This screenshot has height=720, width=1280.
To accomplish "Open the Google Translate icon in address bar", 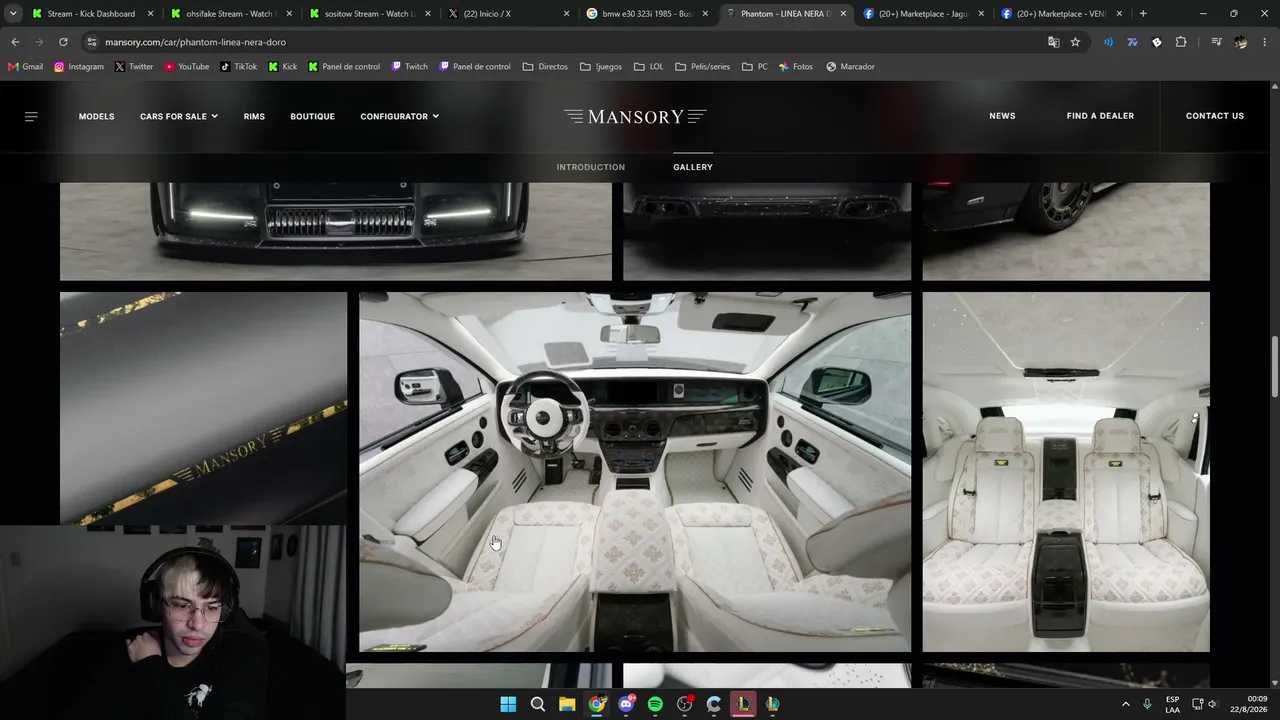I will 1053,42.
